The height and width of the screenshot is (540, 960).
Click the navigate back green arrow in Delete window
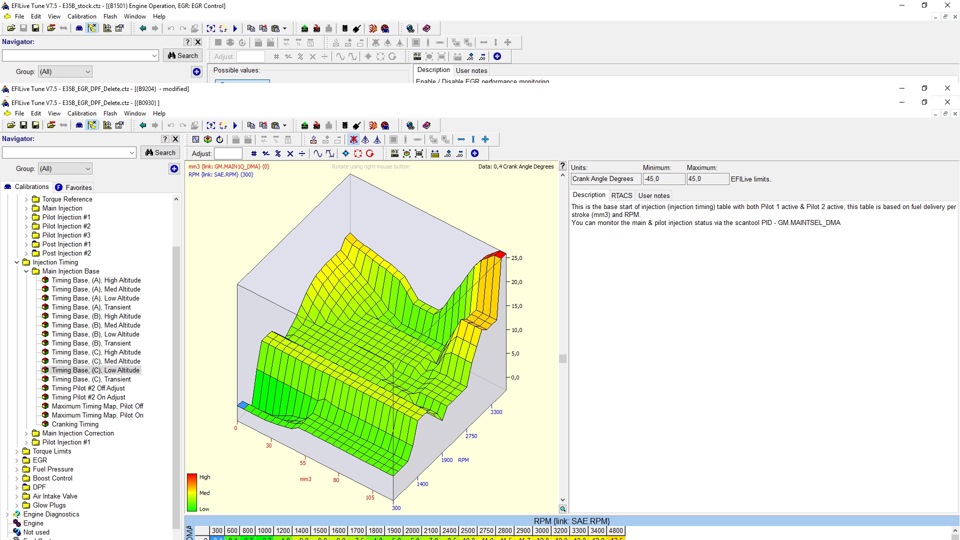143,125
